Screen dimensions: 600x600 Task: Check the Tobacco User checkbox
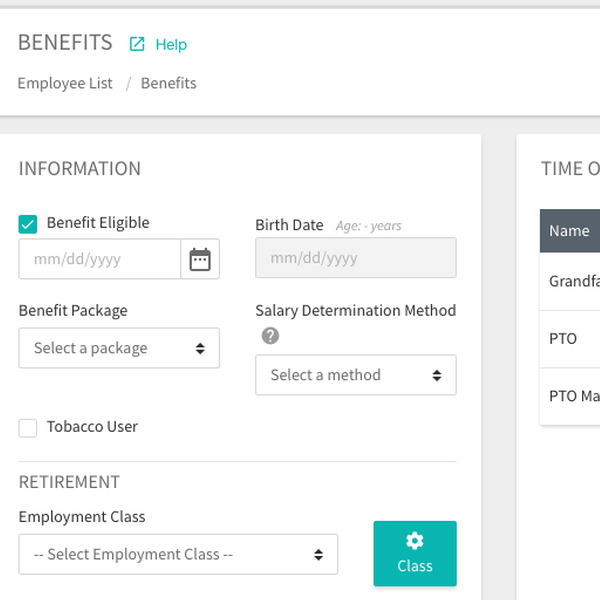pos(28,428)
